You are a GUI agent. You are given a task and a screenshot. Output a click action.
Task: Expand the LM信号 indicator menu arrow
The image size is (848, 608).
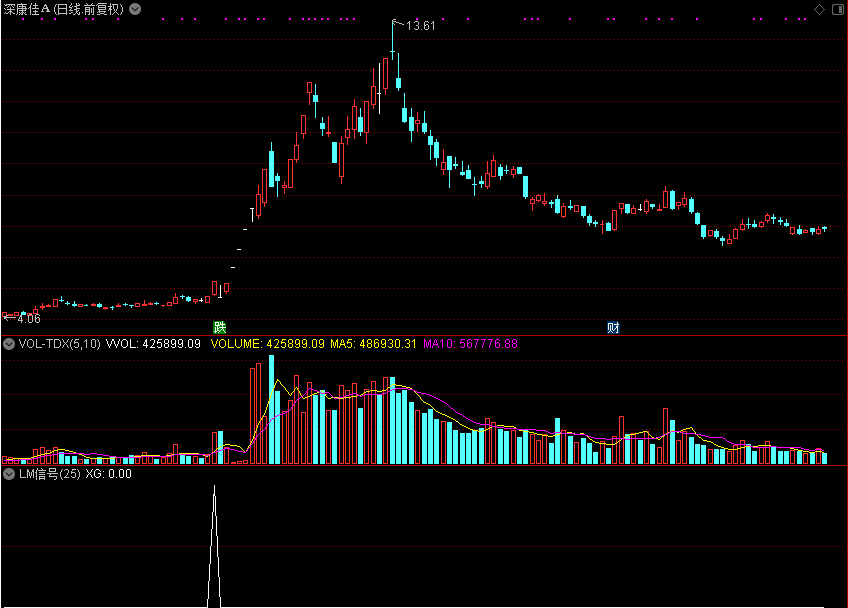click(x=9, y=474)
